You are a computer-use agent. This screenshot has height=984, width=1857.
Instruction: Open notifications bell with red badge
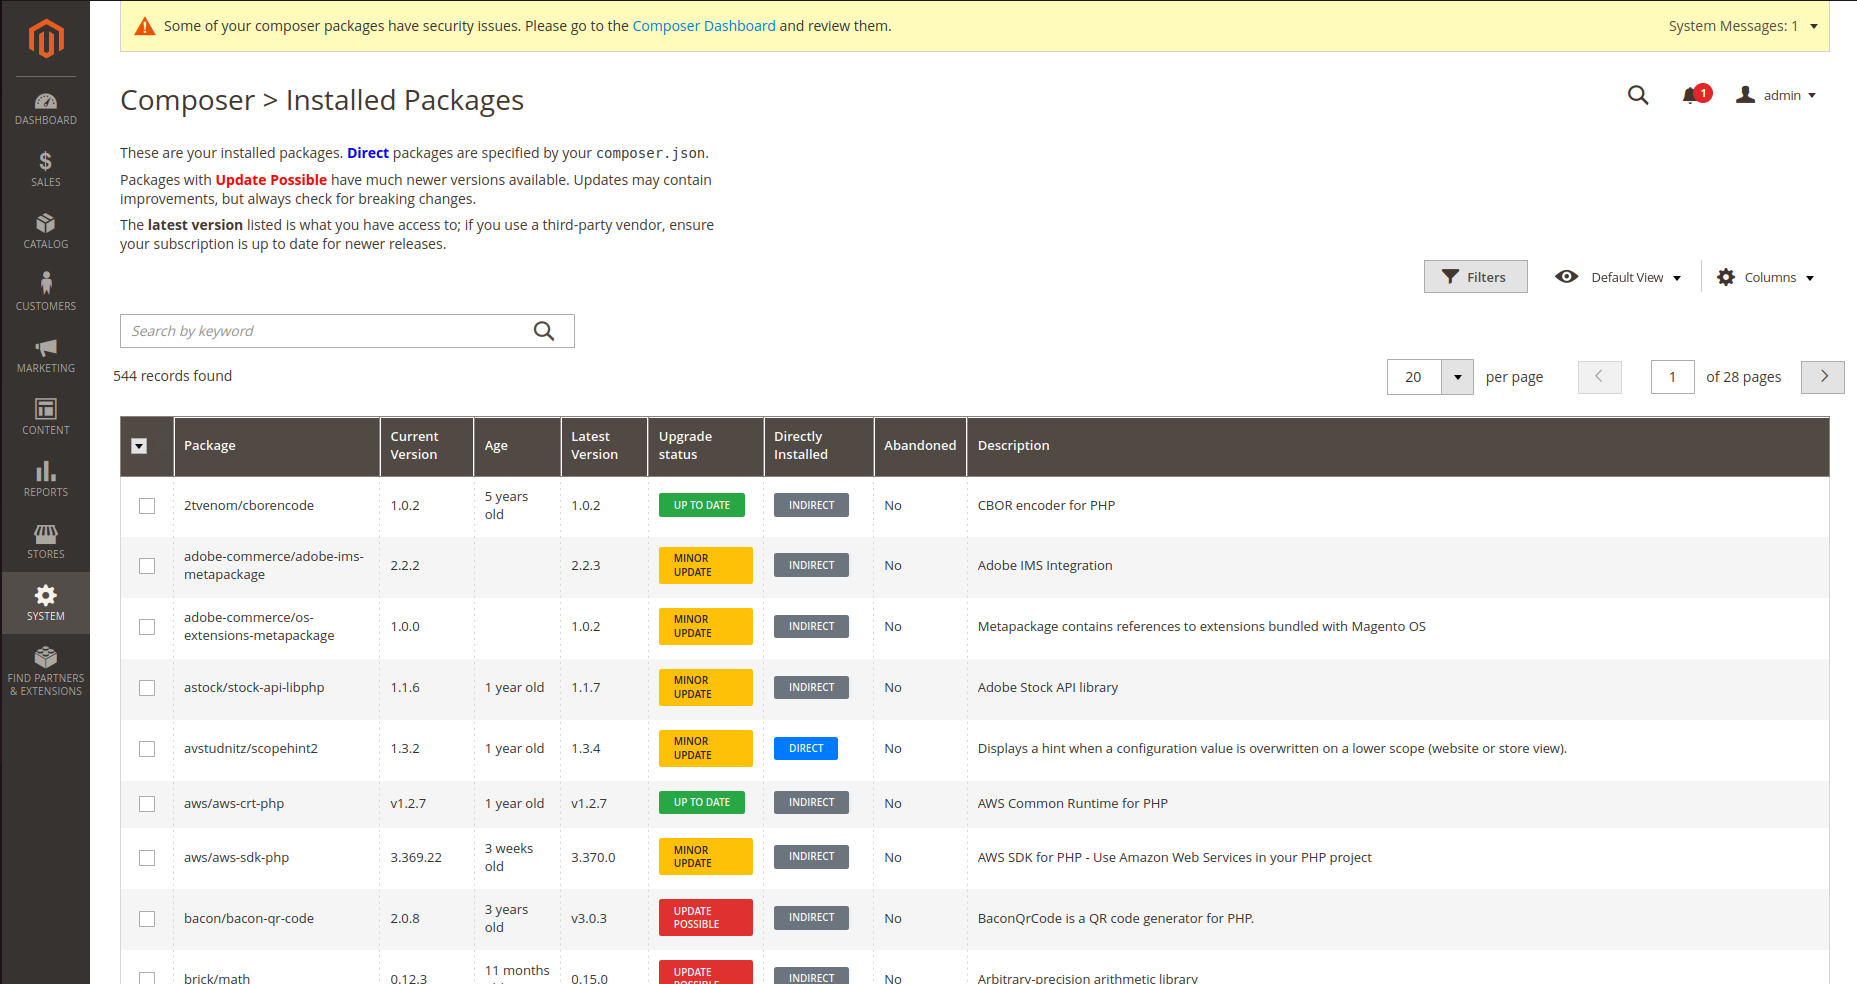click(x=1695, y=95)
